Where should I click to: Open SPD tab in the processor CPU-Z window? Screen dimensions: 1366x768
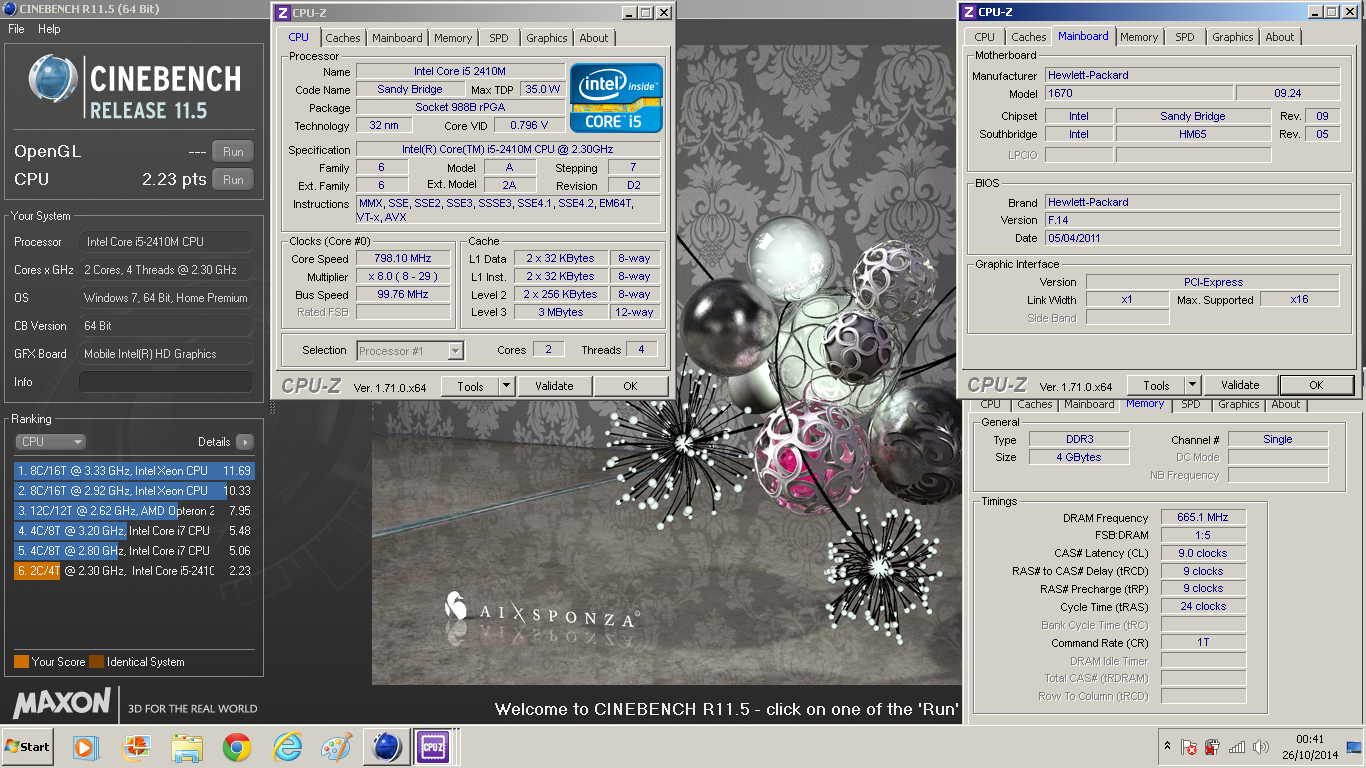499,38
